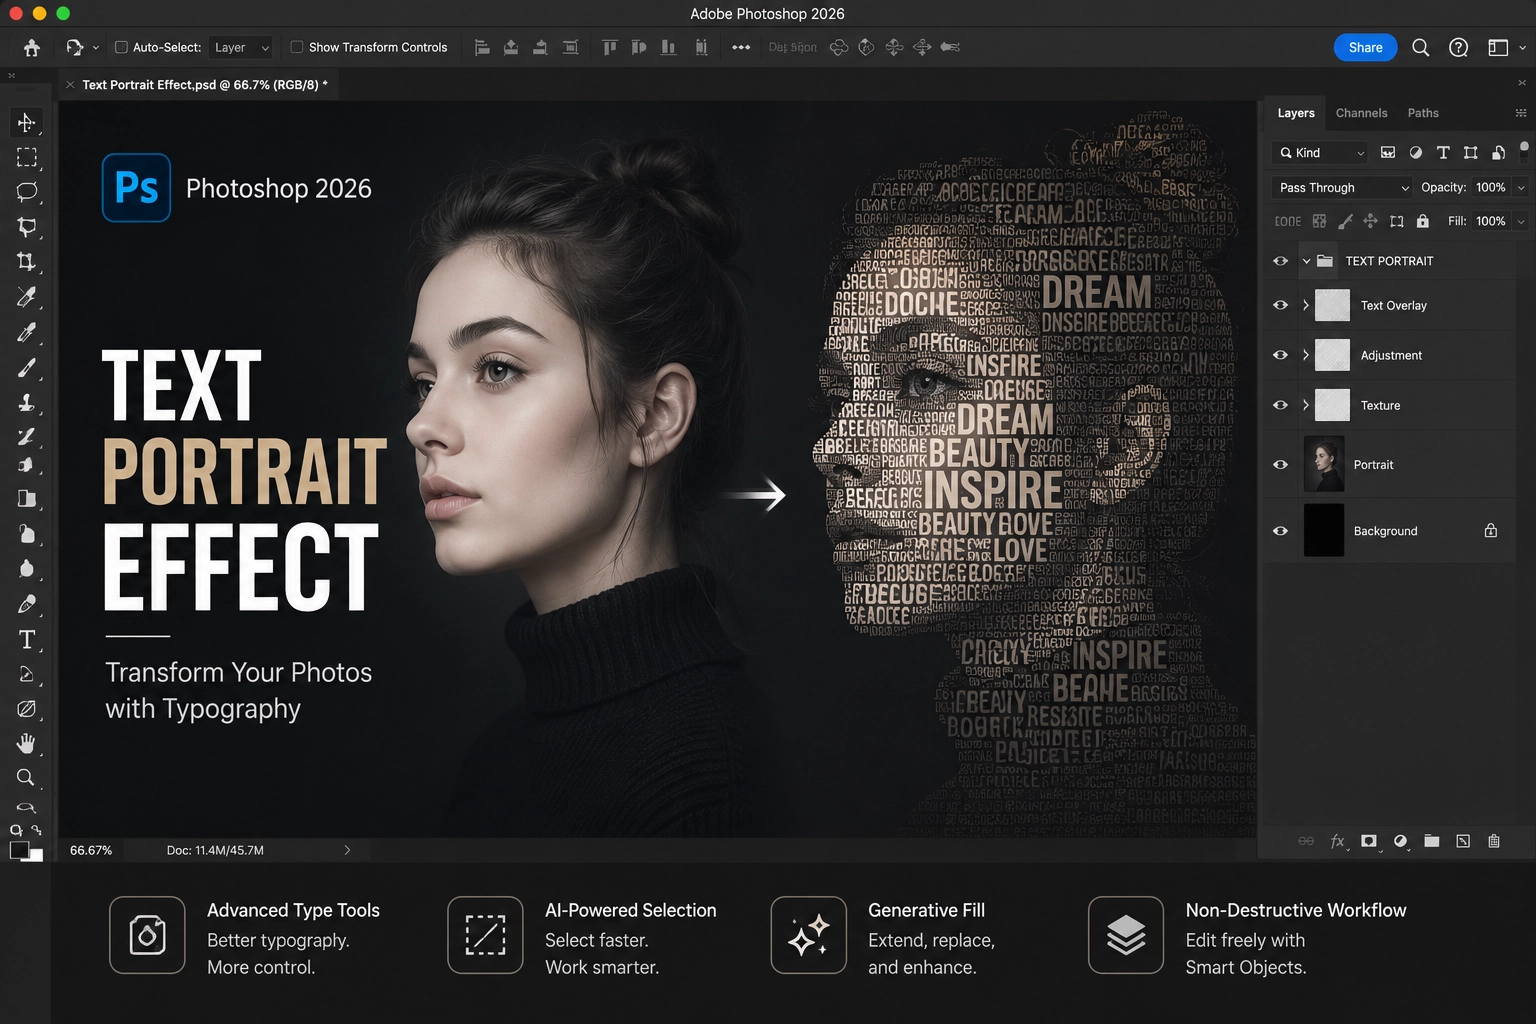Collapse the TEXT PORTRAIT group
The height and width of the screenshot is (1024, 1536).
1306,261
